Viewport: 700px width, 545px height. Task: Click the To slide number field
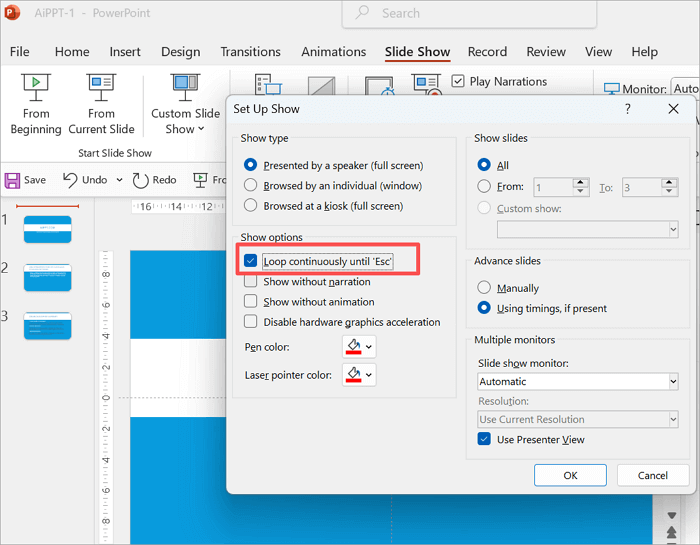click(642, 187)
